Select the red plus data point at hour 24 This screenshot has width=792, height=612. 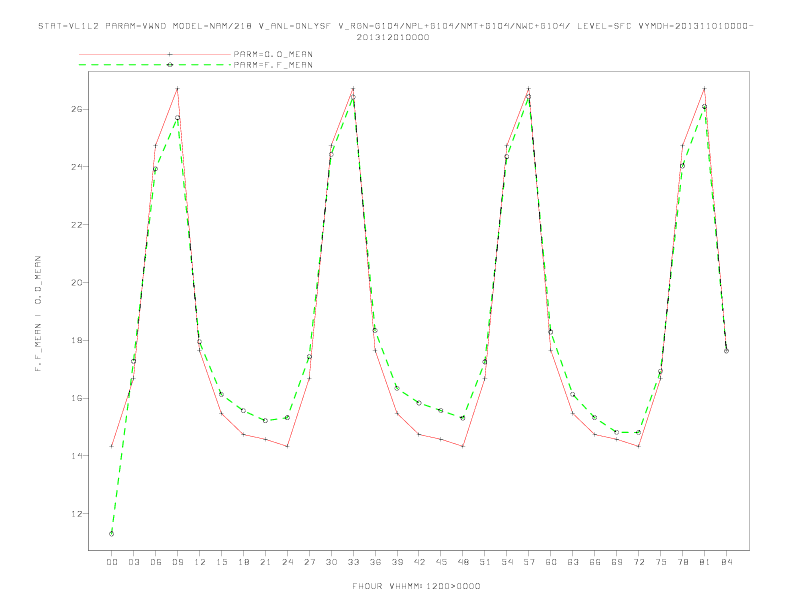287,446
